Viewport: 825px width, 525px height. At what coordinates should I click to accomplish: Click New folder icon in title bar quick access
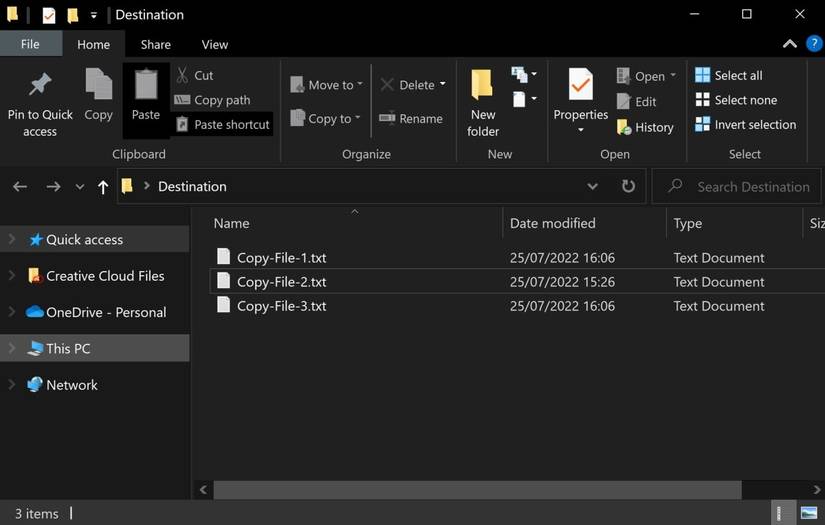(x=73, y=15)
